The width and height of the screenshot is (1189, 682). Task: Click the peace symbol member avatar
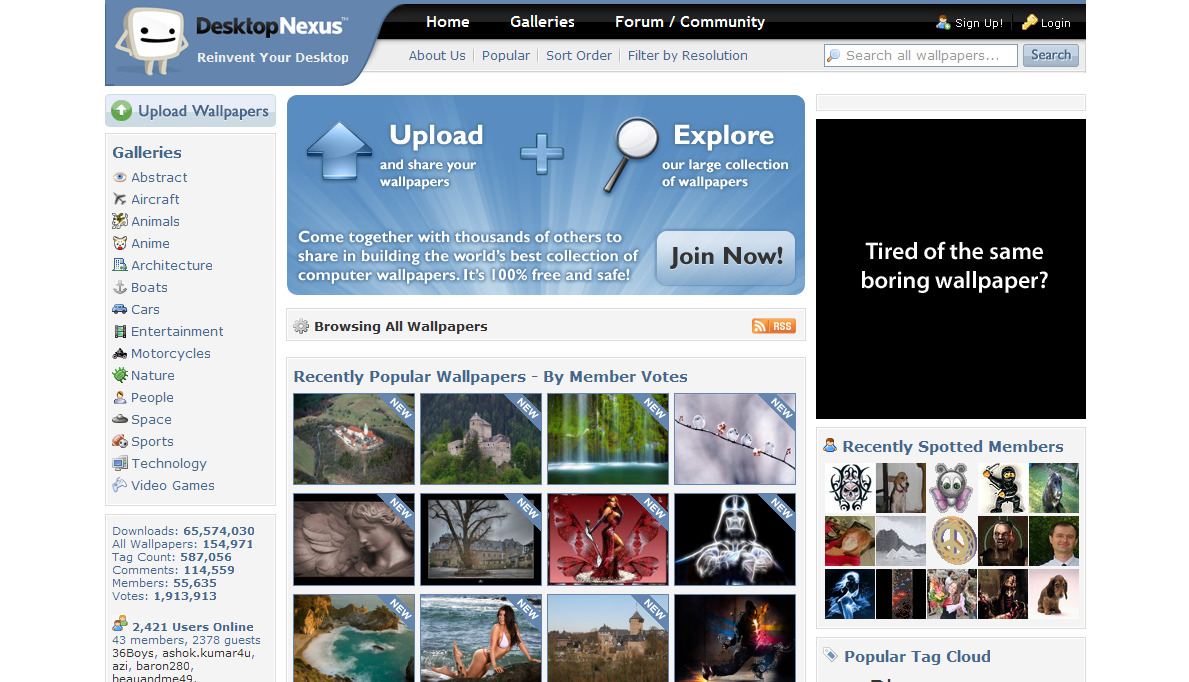(x=952, y=541)
